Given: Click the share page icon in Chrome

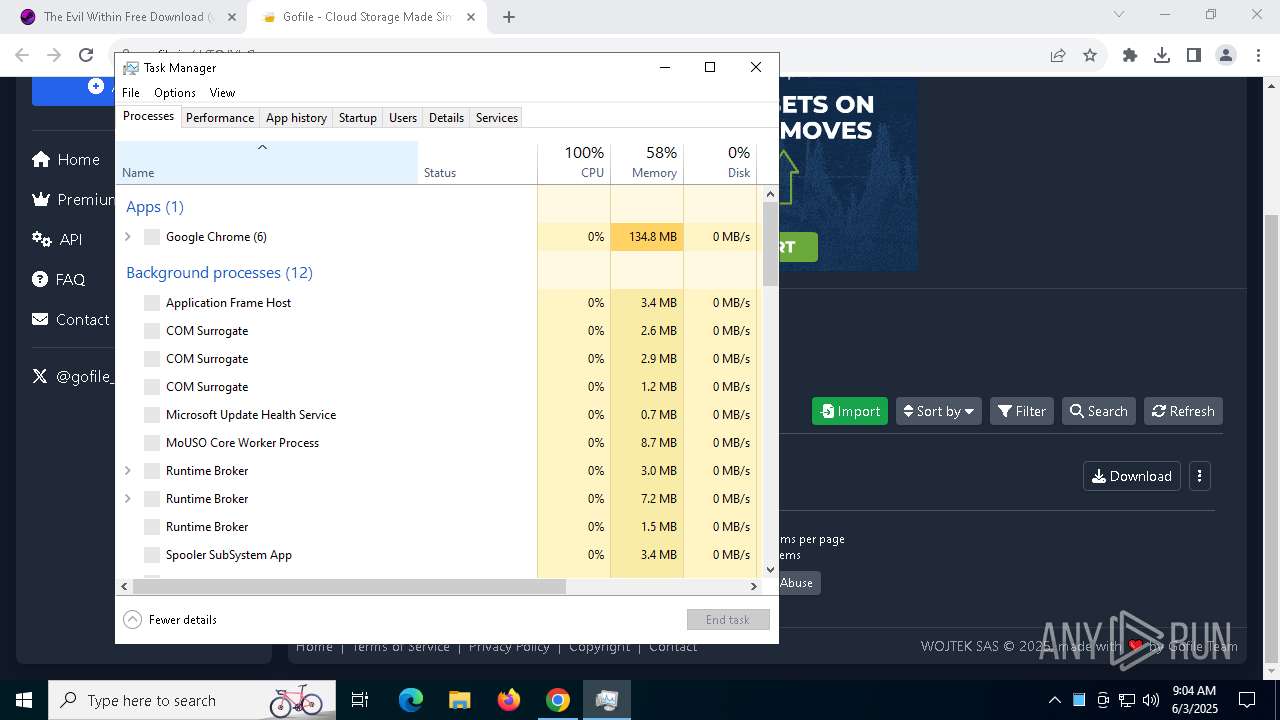Looking at the screenshot, I should (1058, 56).
